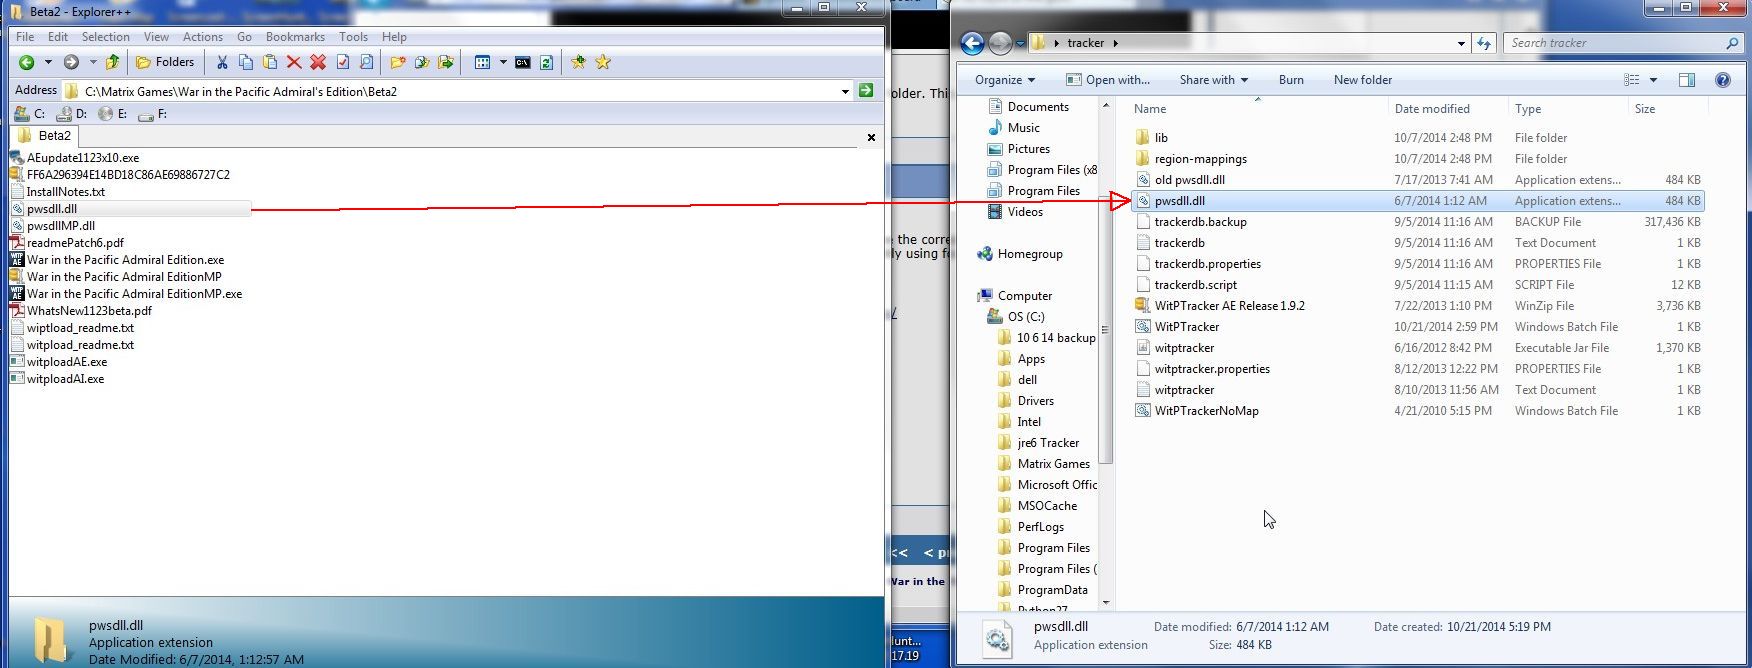1752x668 pixels.
Task: Open the Explorer++ address bar dropdown
Action: pos(845,91)
